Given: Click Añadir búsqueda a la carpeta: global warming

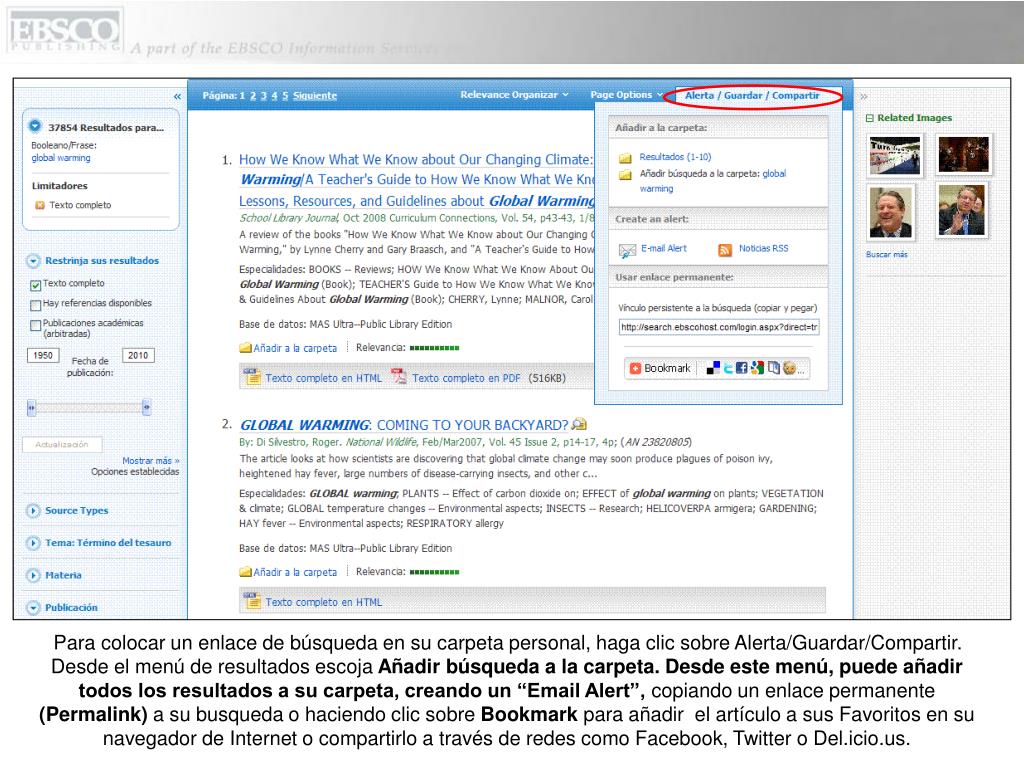Looking at the screenshot, I should pyautogui.click(x=712, y=181).
